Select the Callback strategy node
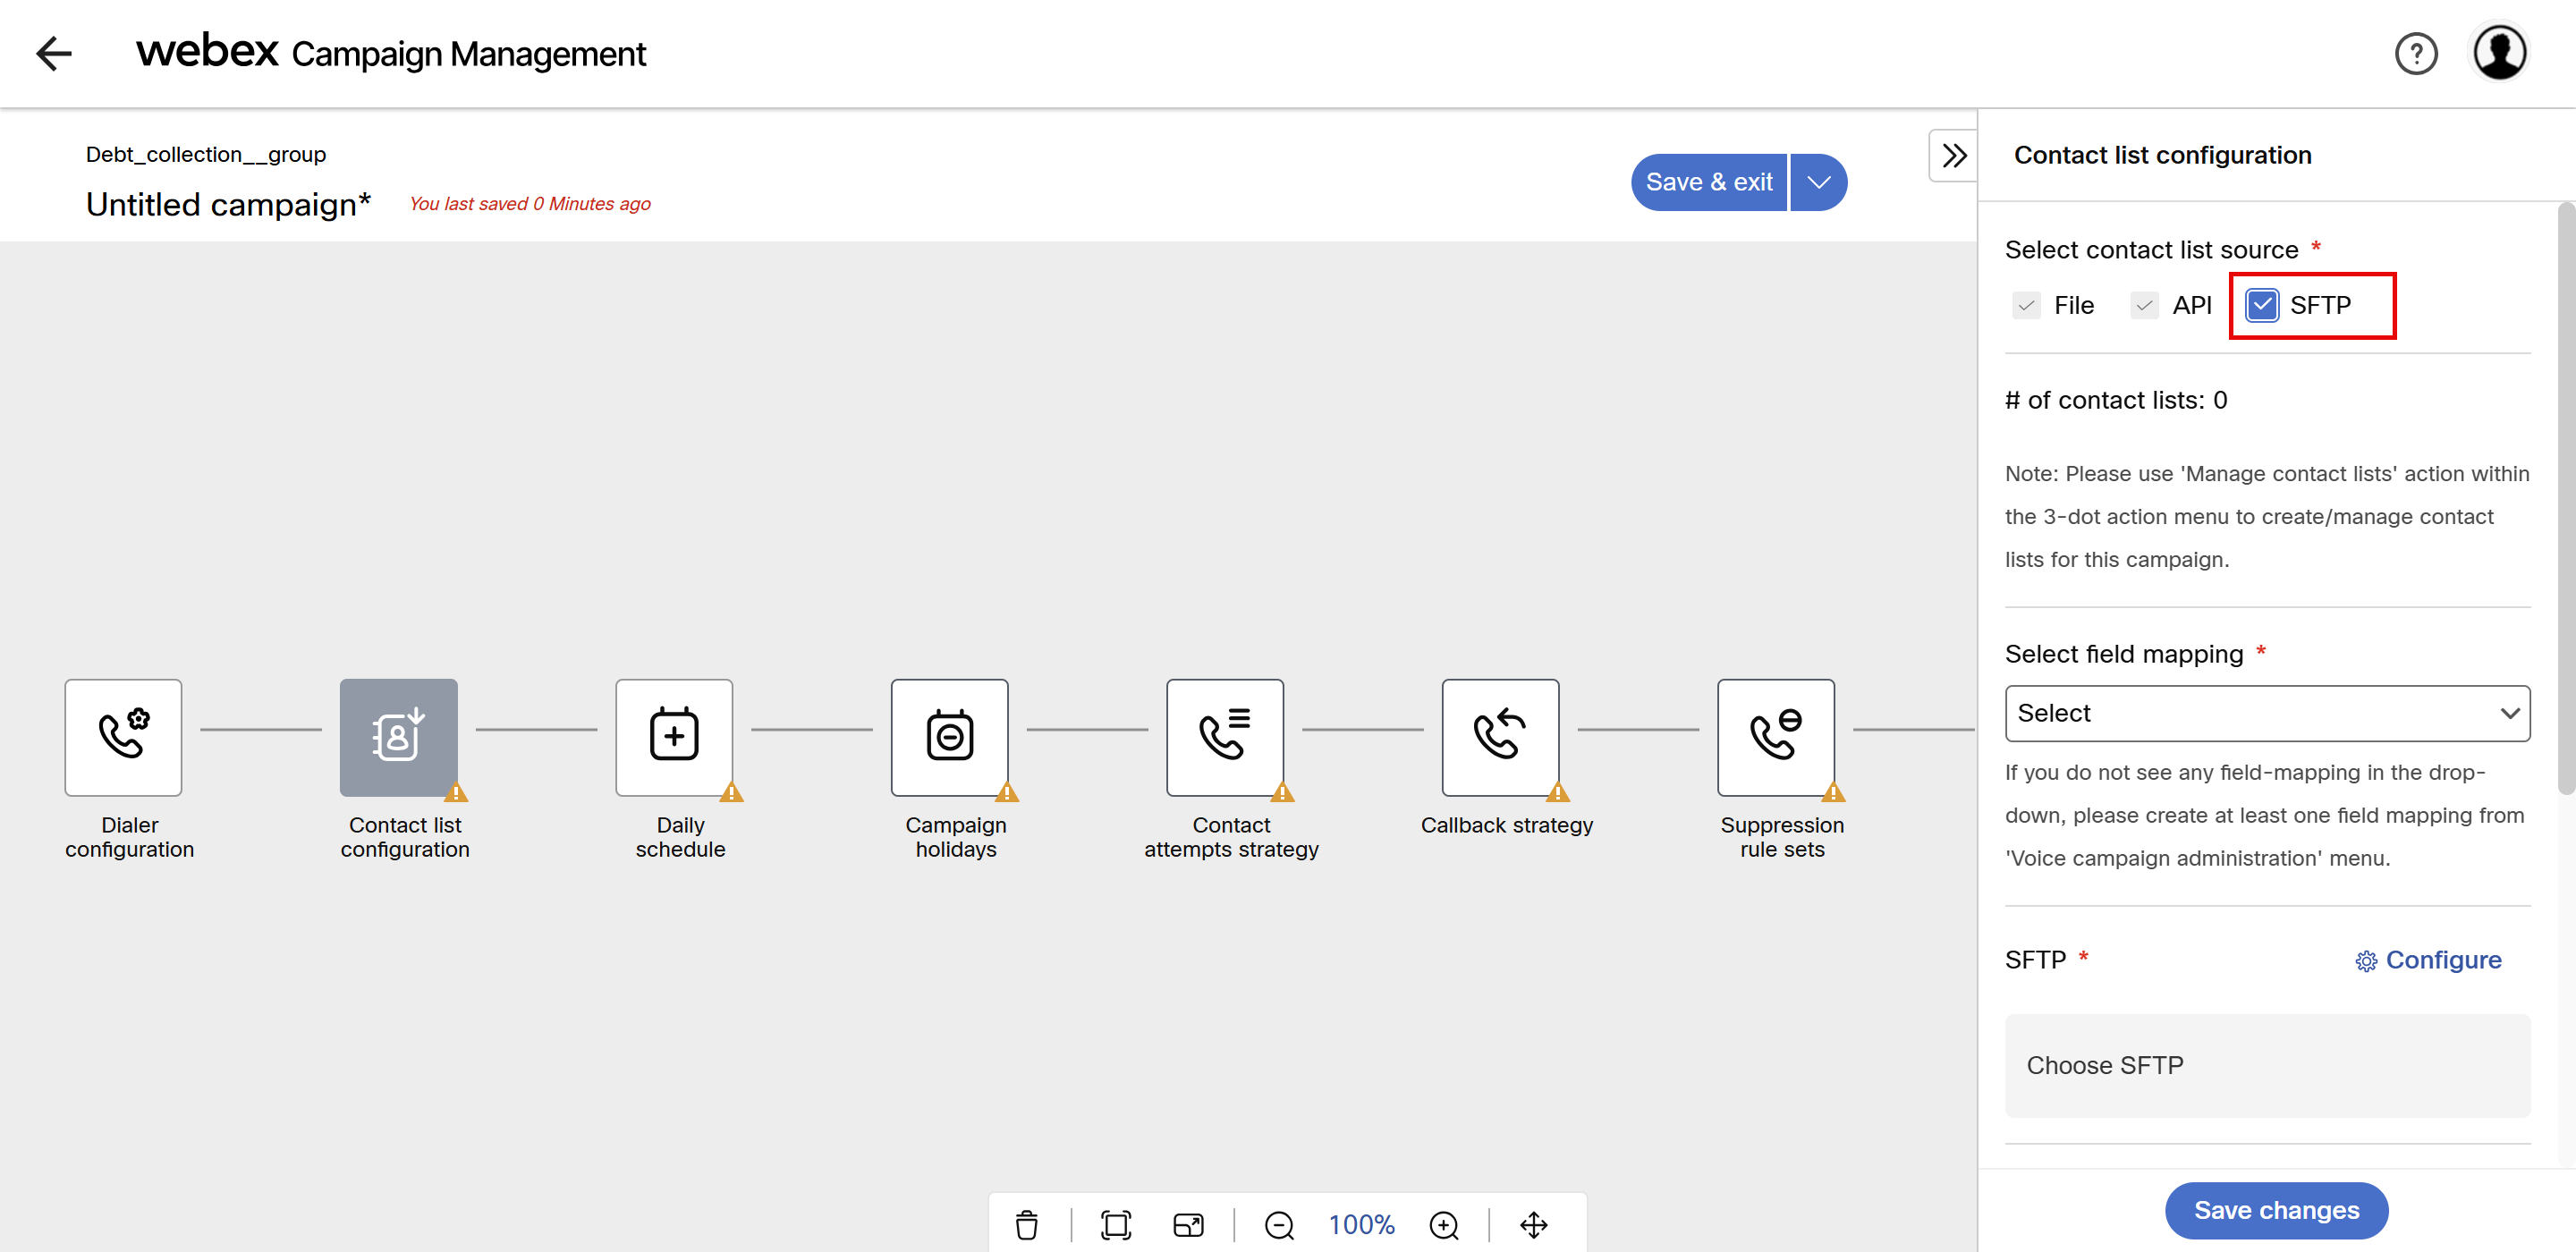This screenshot has width=2576, height=1252. [1500, 737]
